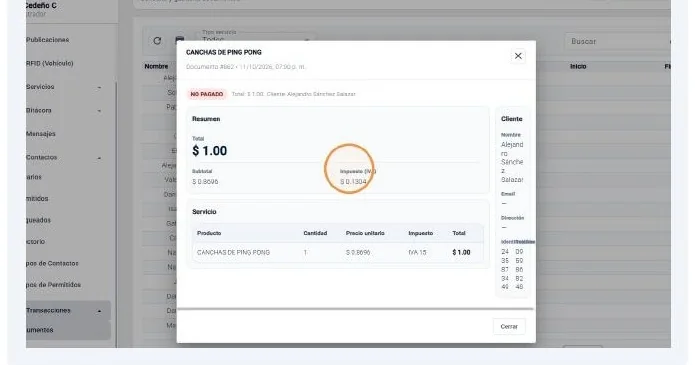695x365 pixels.
Task: Click the Precio unitario column header
Action: (365, 233)
